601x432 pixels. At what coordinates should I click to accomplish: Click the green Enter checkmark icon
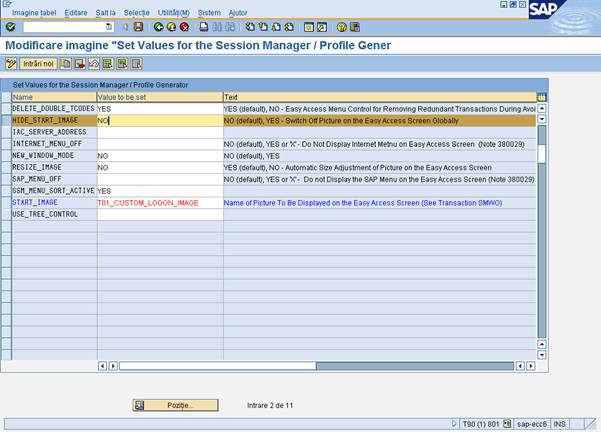[10, 26]
